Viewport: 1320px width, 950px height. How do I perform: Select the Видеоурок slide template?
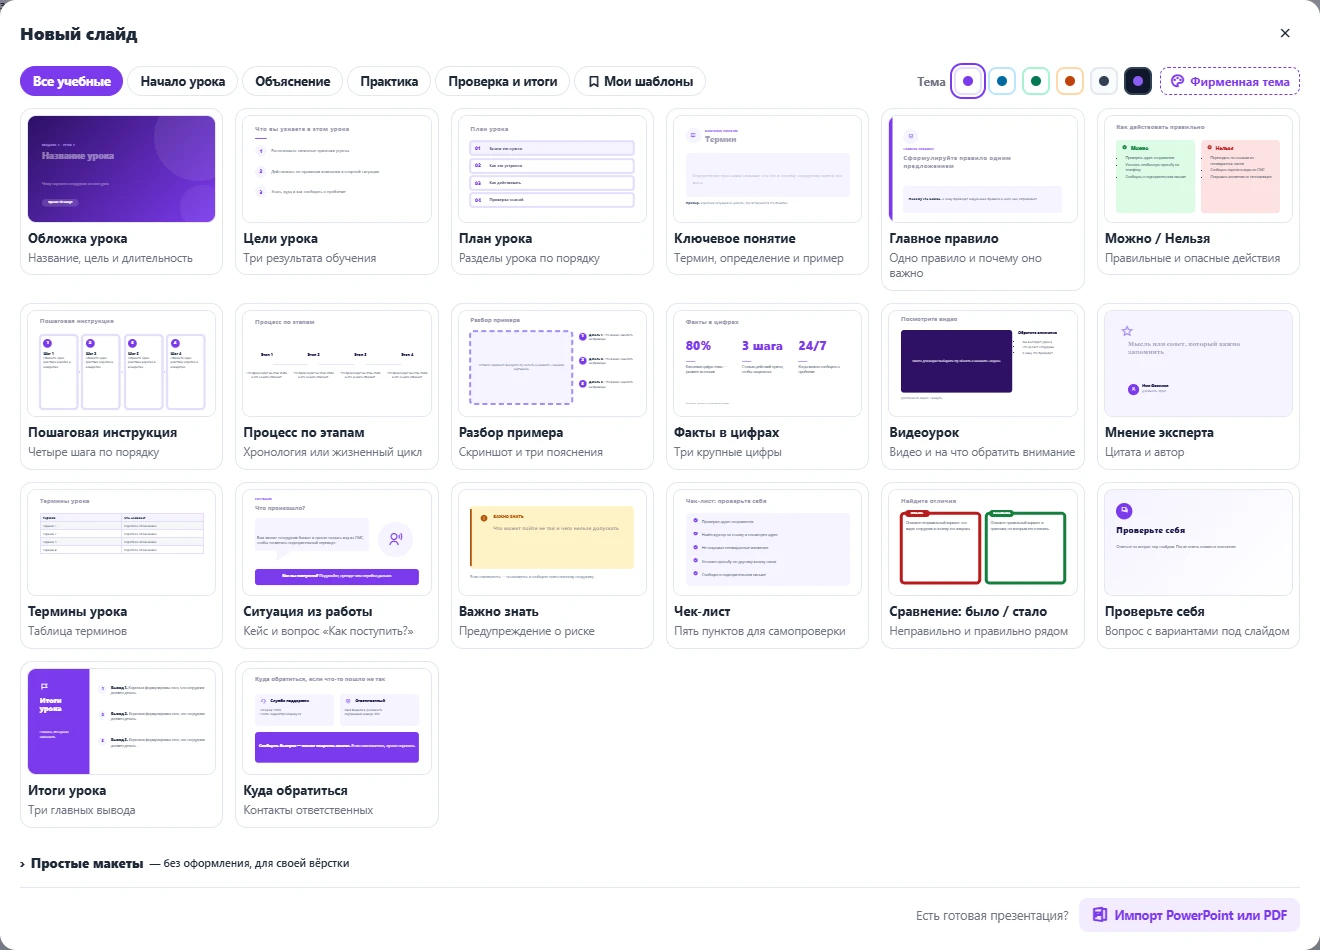coord(983,386)
